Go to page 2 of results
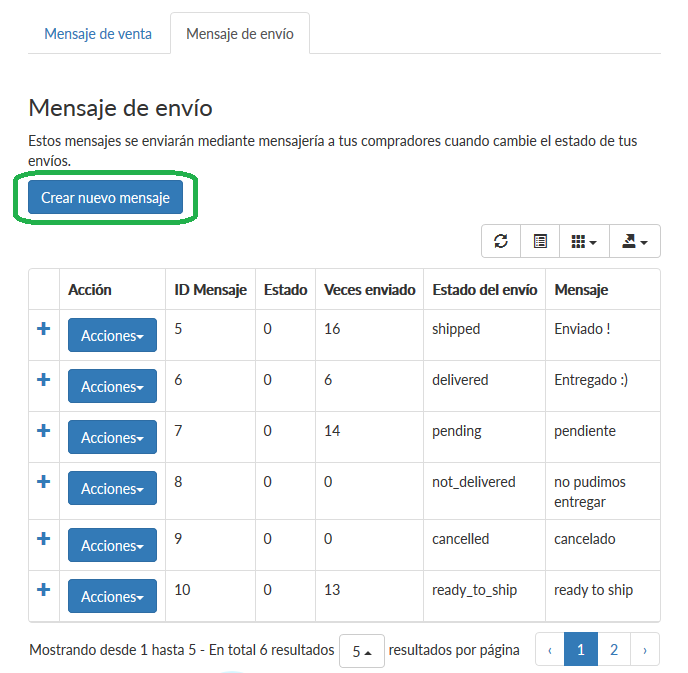This screenshot has height=673, width=688. click(x=614, y=649)
